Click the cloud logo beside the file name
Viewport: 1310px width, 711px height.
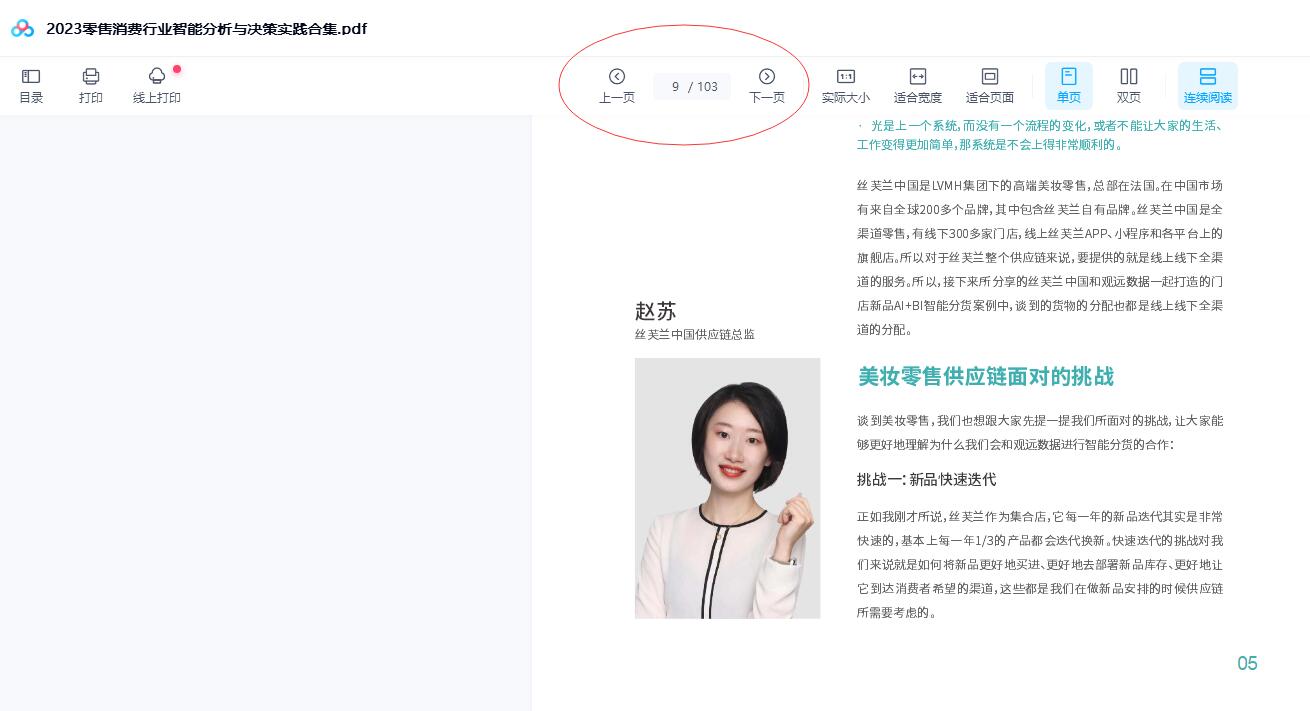pos(22,28)
